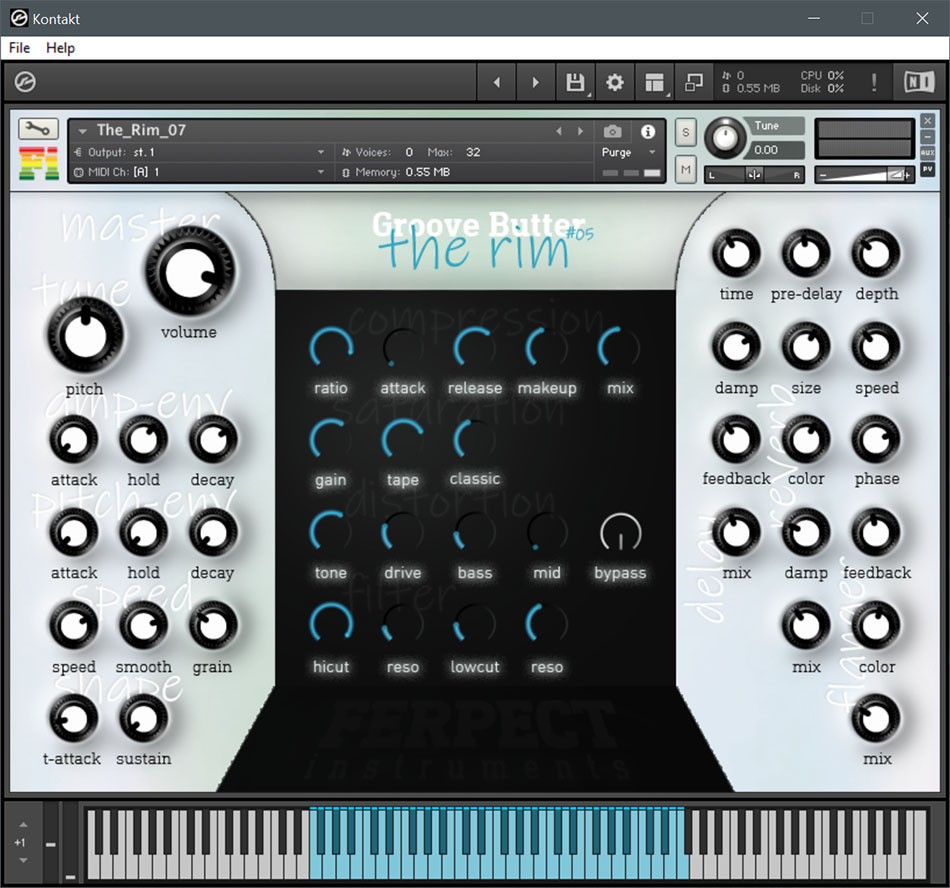This screenshot has height=888, width=950.
Task: Shift keyboard octave down with arrow
Action: (x=23, y=860)
